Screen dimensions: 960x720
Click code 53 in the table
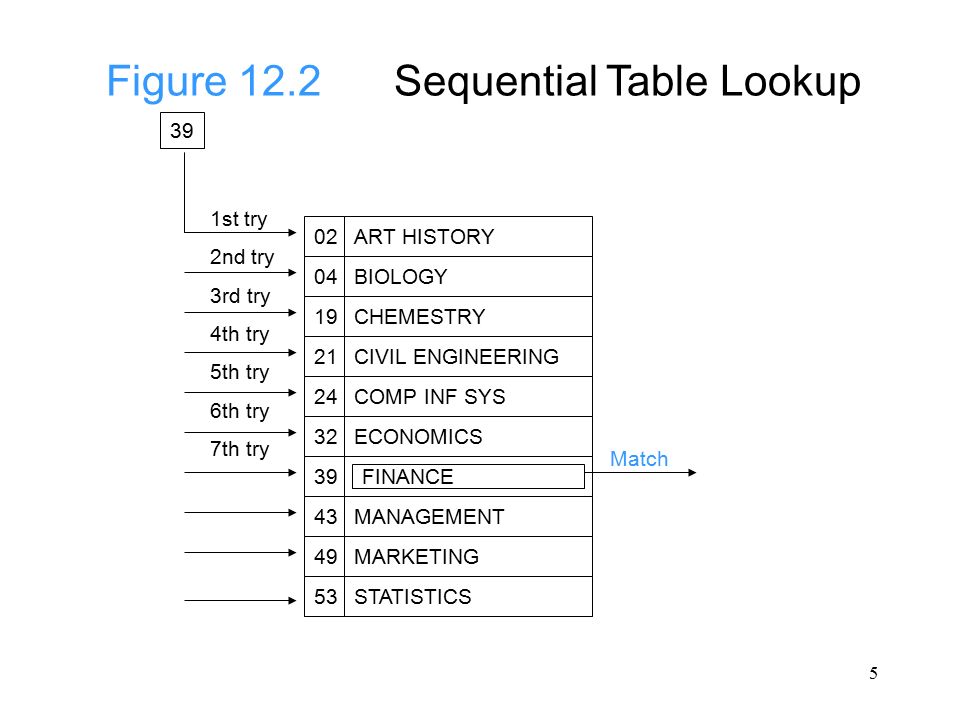click(x=325, y=596)
